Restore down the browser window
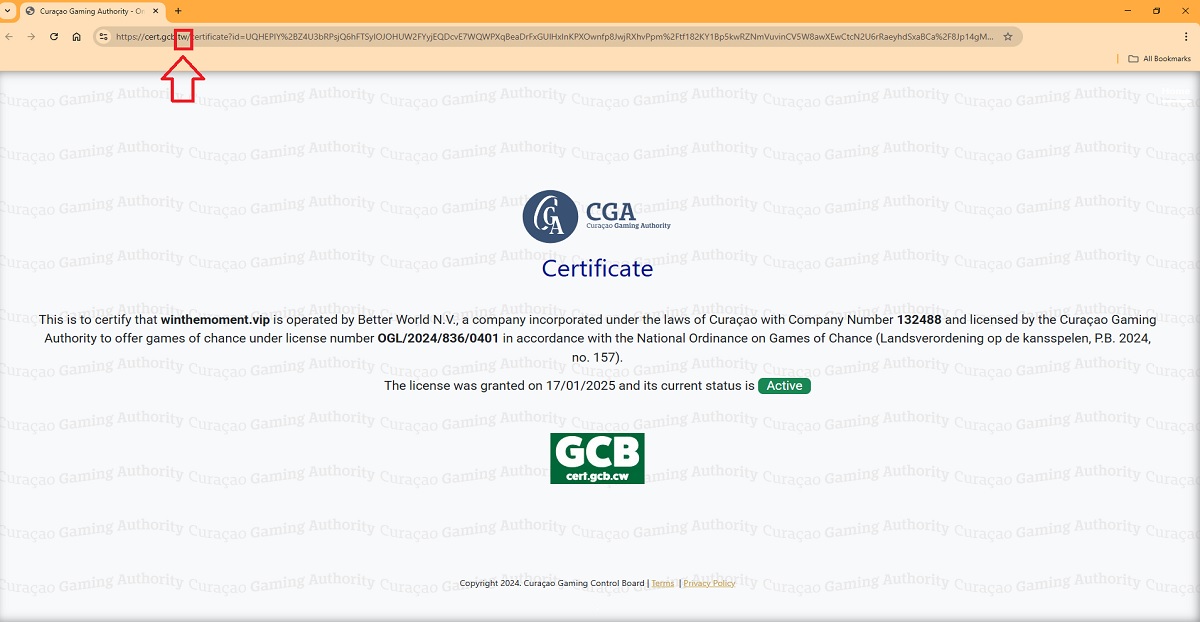This screenshot has height=622, width=1200. point(1157,11)
